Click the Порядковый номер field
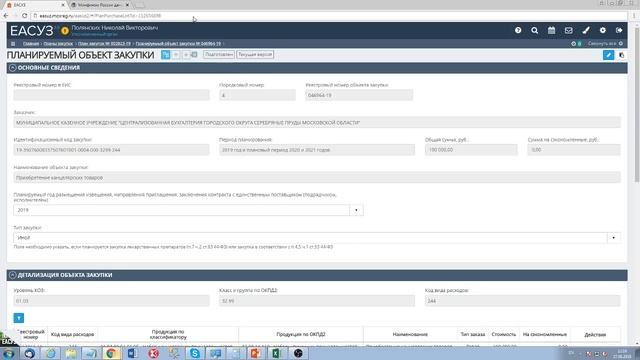This screenshot has width=640, height=360. pos(257,95)
